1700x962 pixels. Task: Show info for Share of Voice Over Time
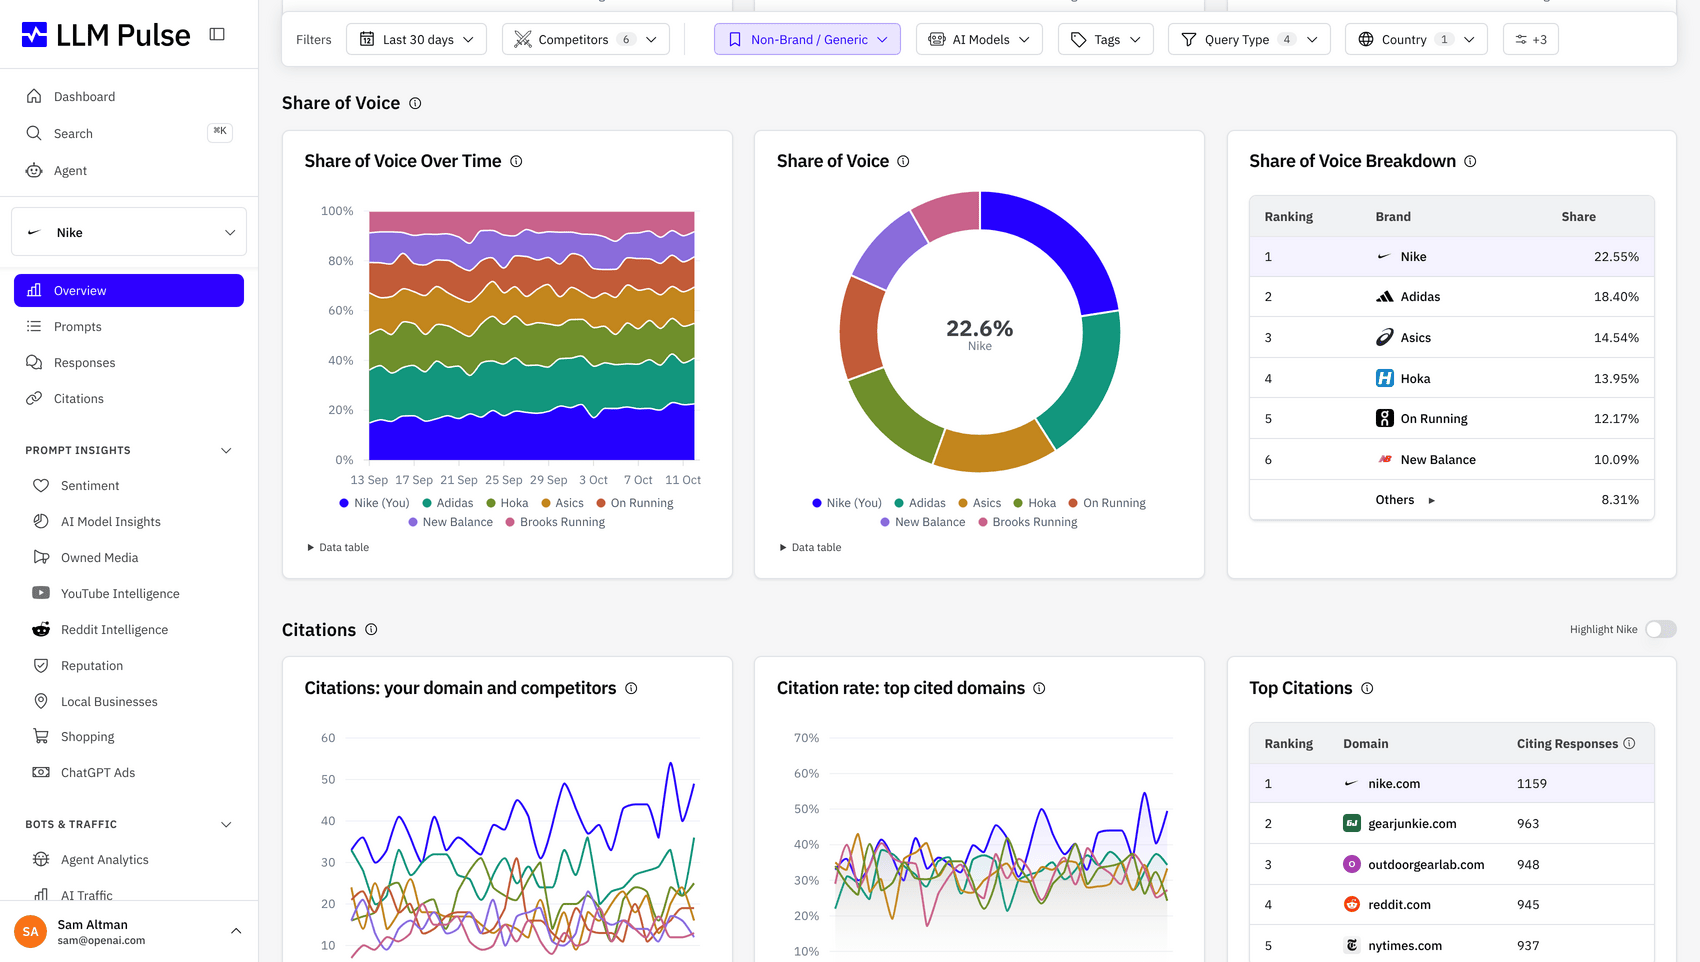tap(516, 161)
